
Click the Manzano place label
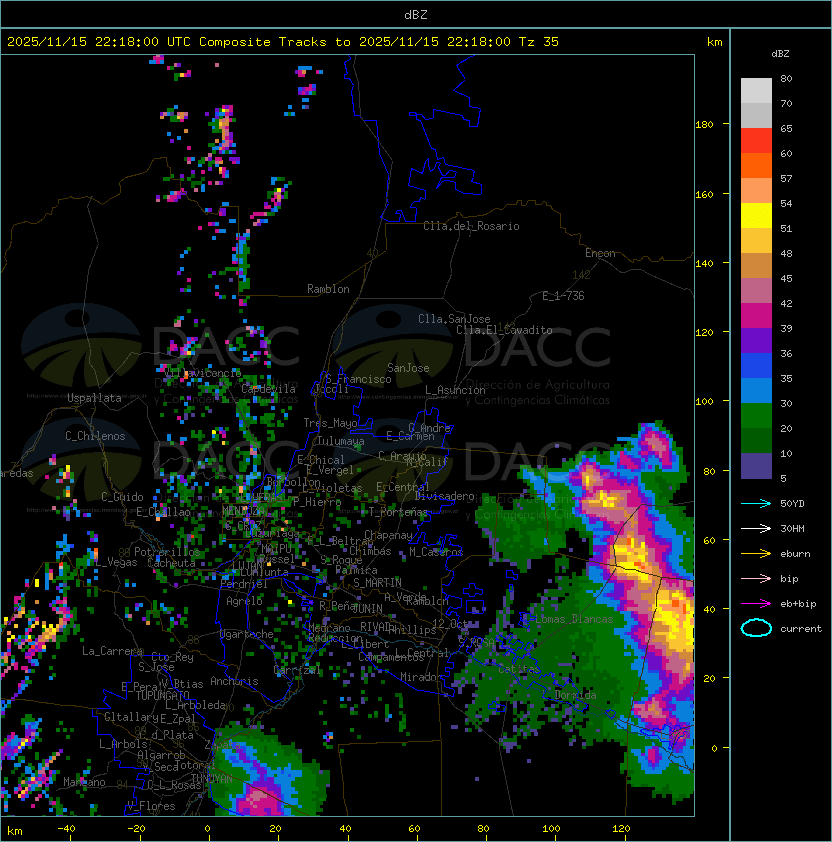(x=84, y=782)
